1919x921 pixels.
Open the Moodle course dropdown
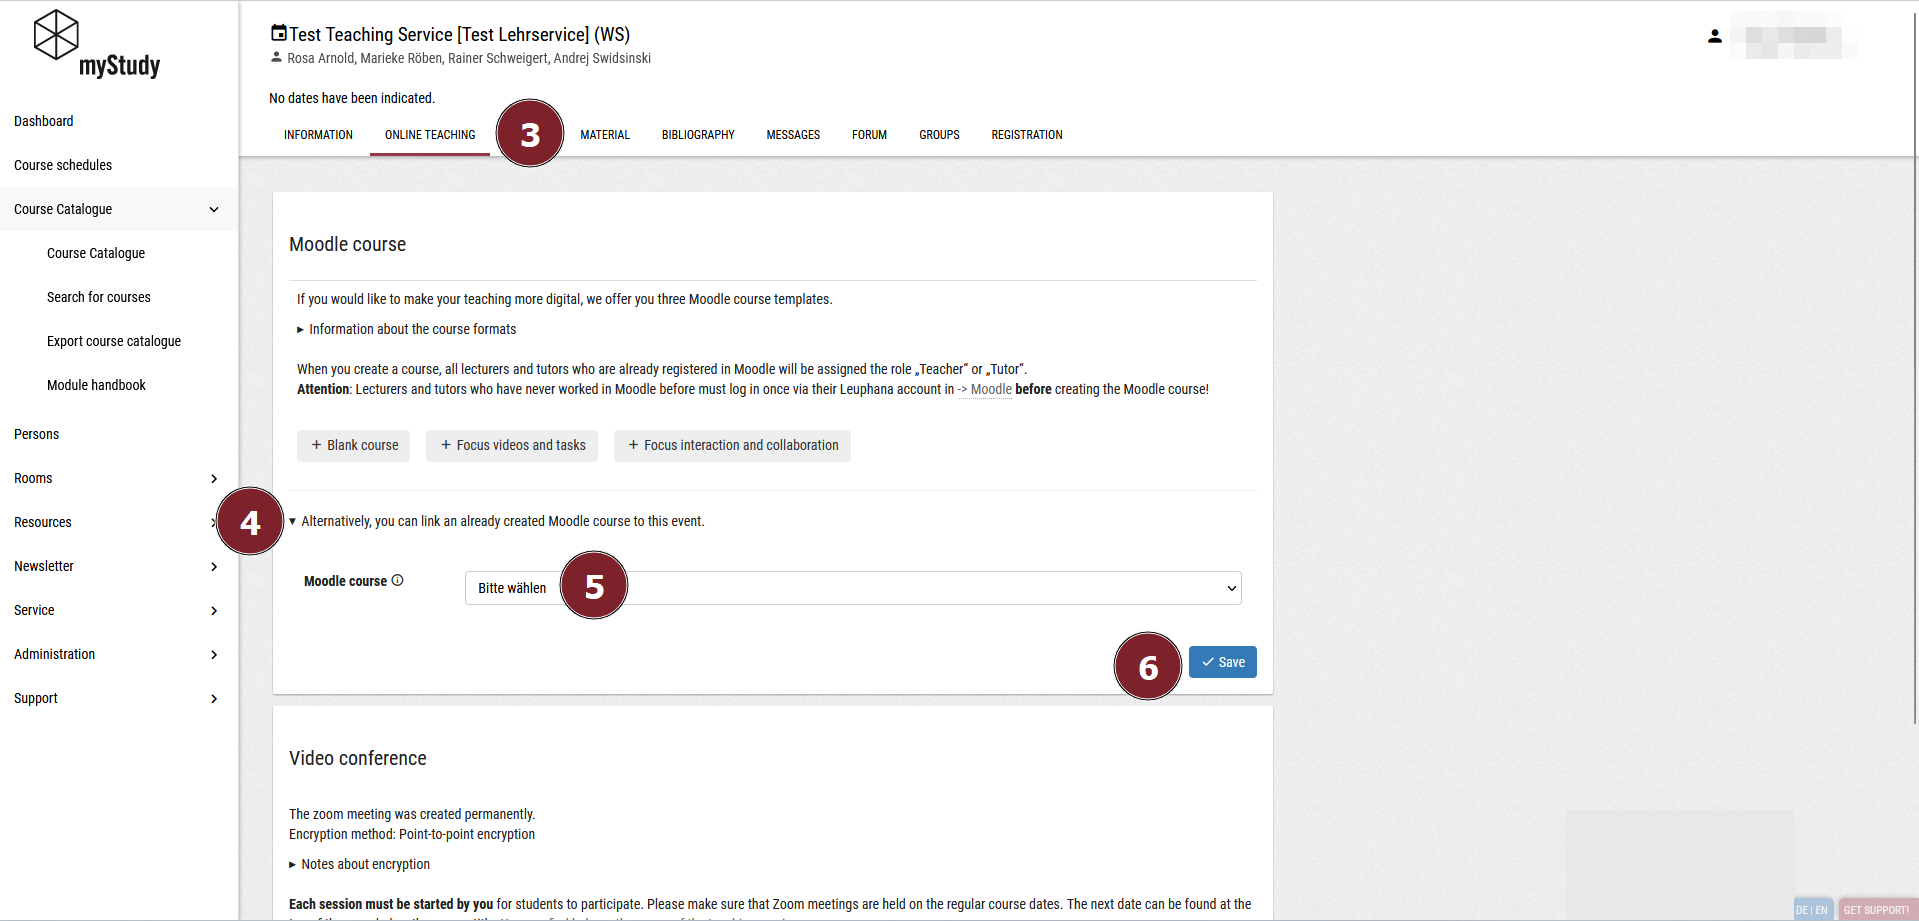(x=853, y=588)
